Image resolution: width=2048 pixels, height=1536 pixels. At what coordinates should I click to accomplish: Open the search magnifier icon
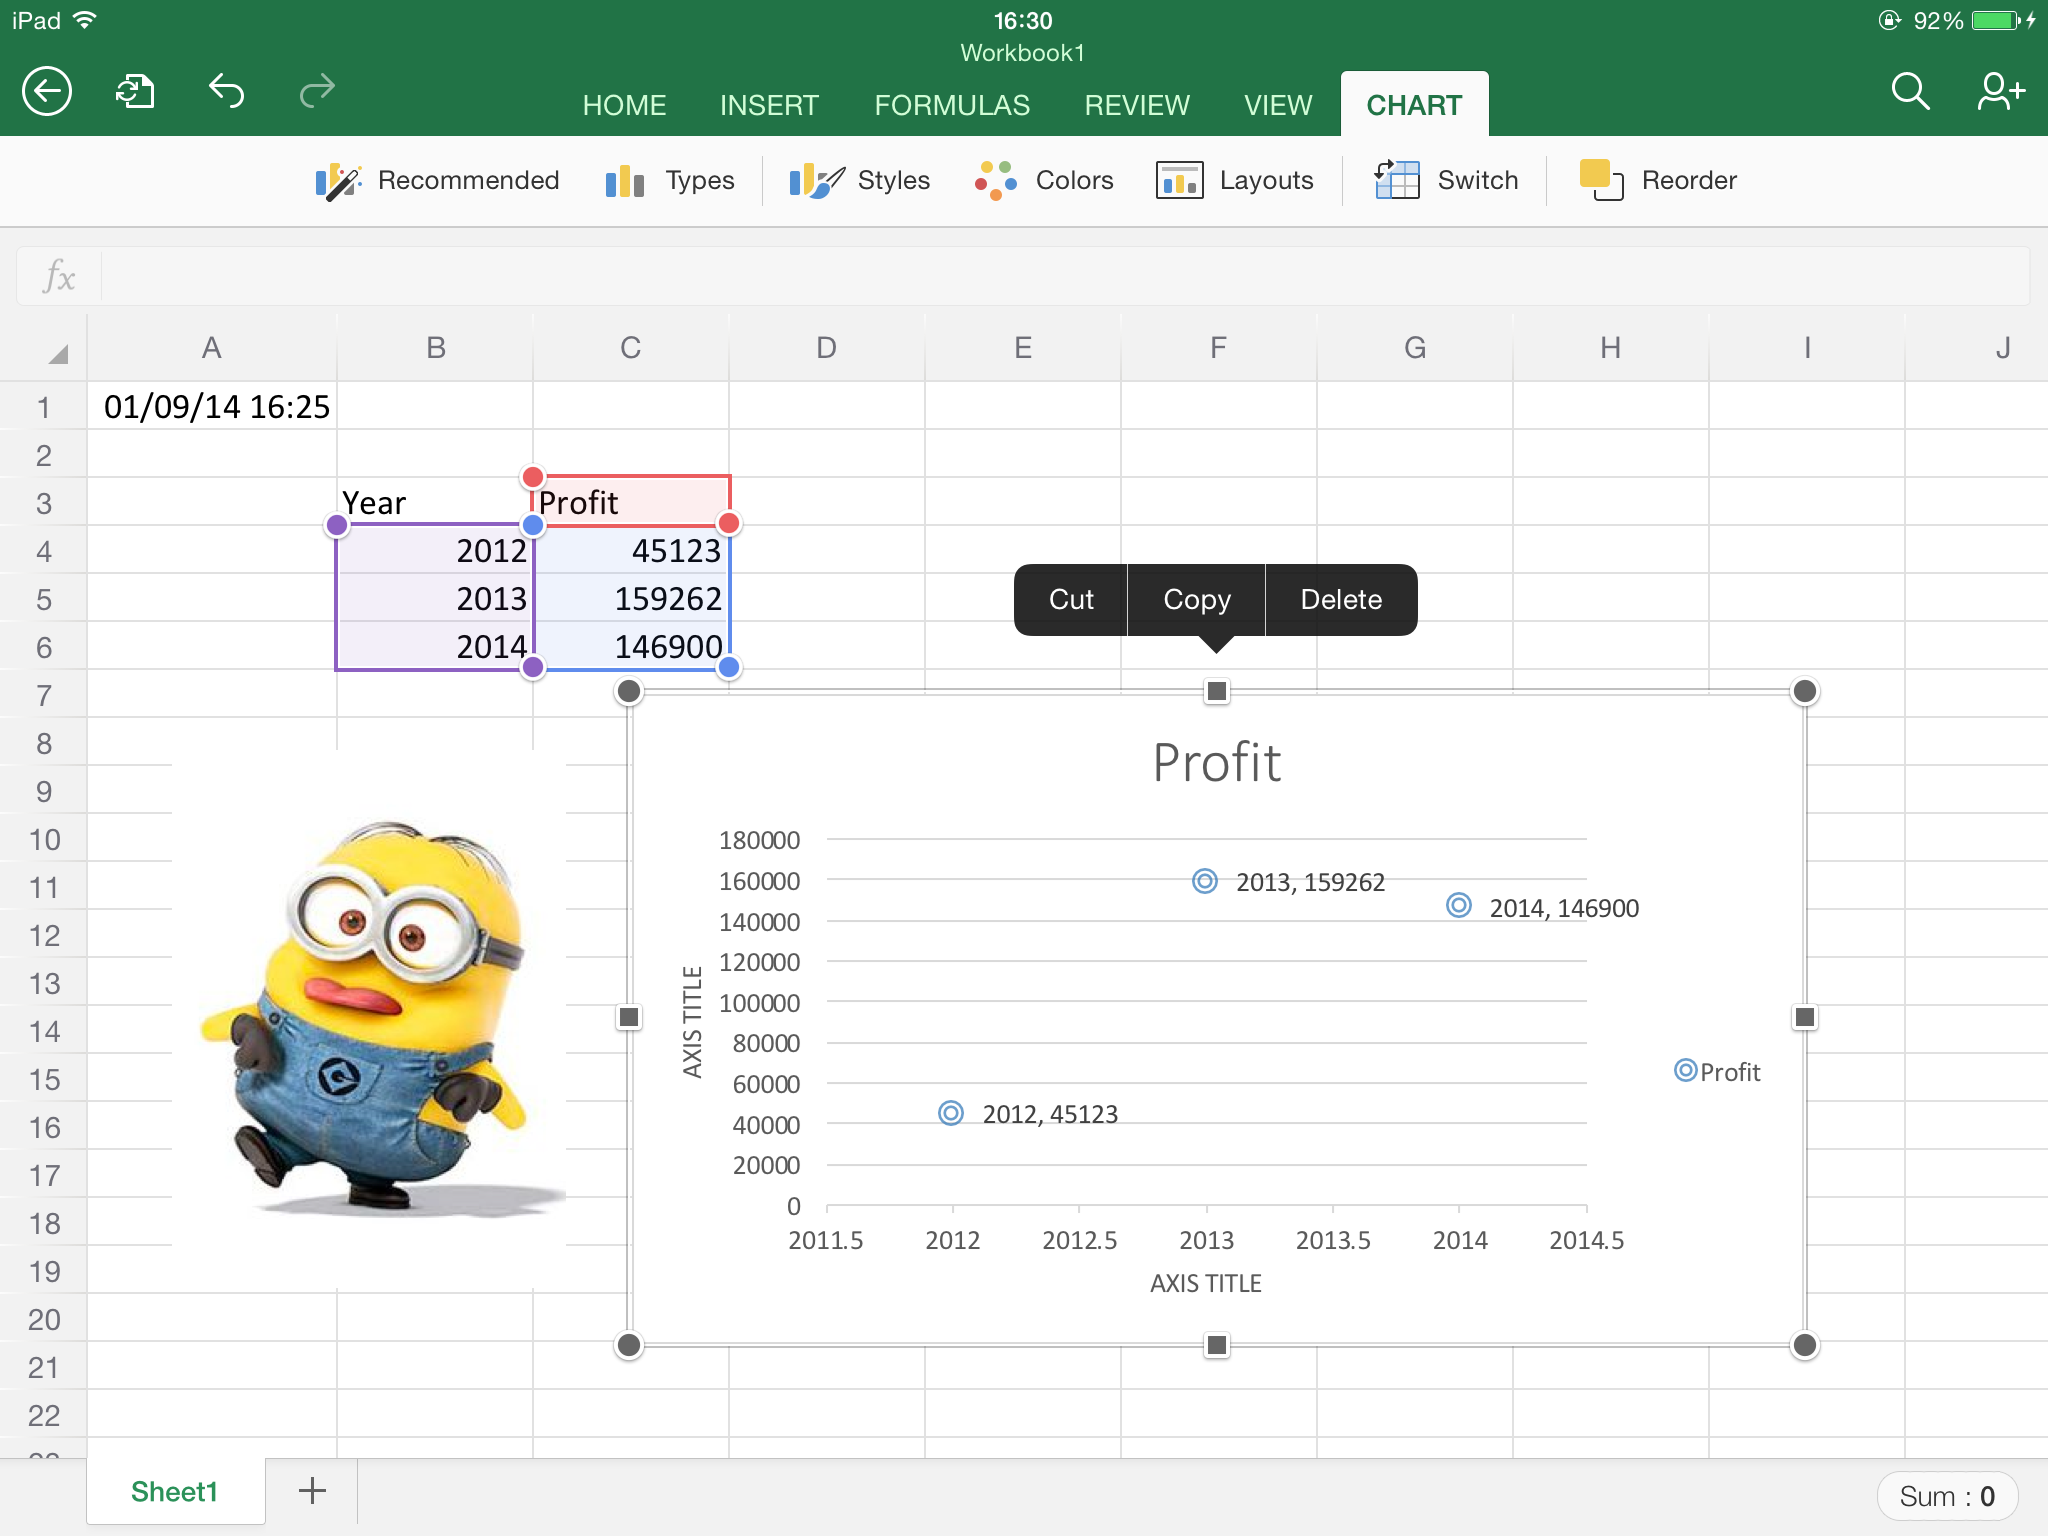(1910, 91)
